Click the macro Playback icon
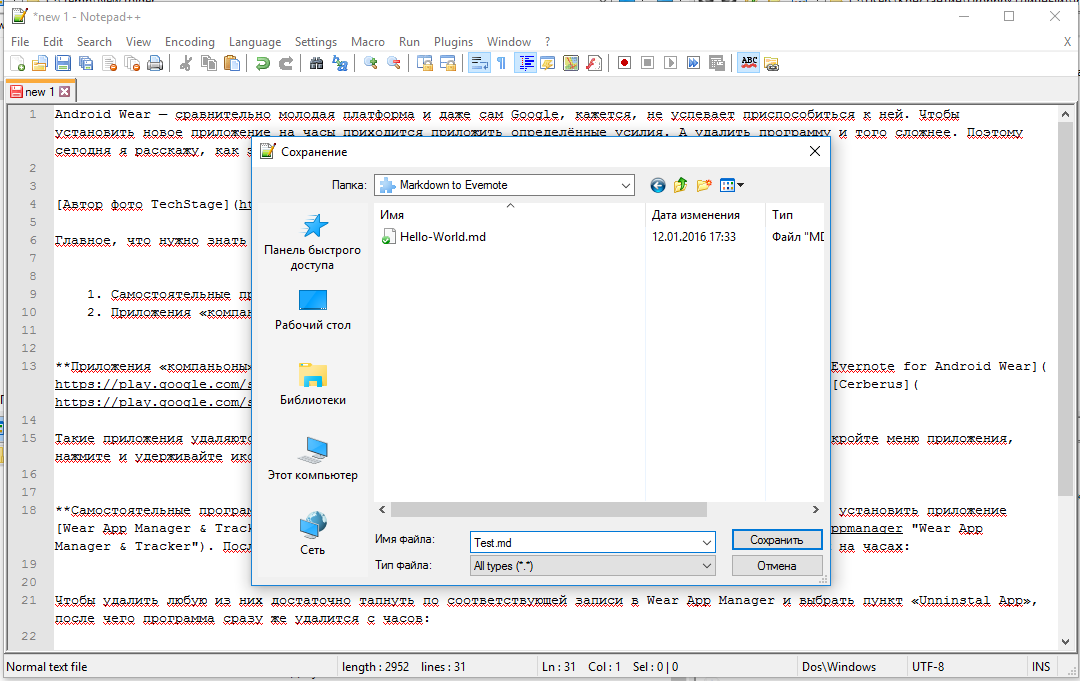Screen dimensions: 1080x681 pos(670,63)
